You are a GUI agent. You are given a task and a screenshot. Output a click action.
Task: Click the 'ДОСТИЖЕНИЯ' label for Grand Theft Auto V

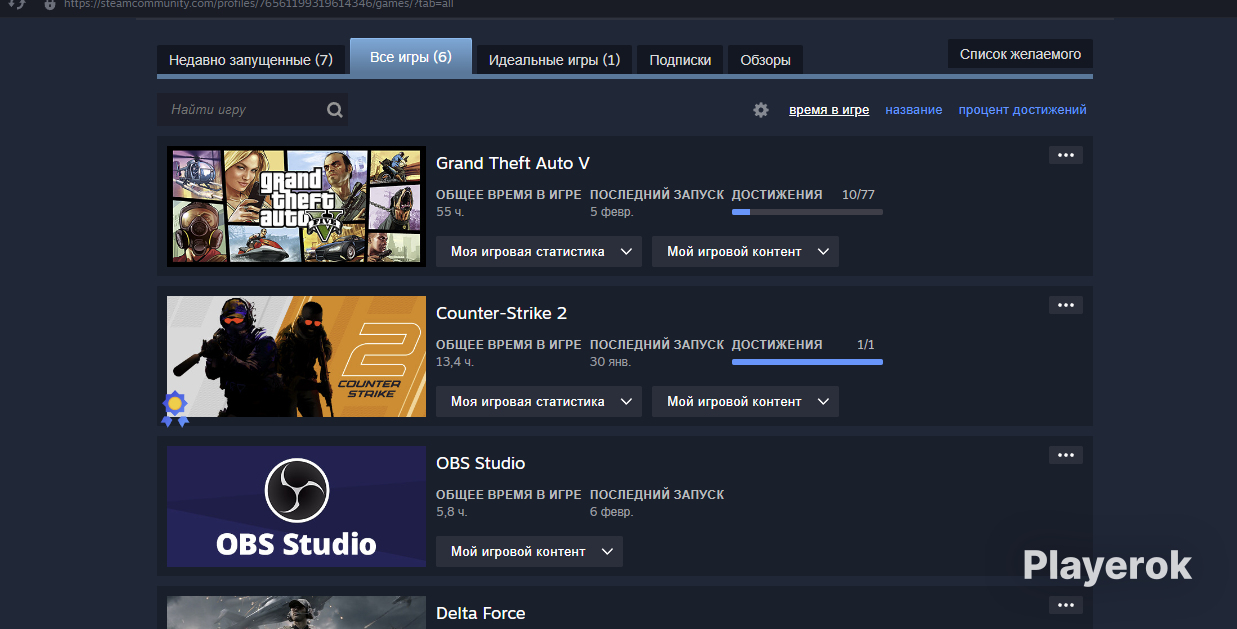777,195
